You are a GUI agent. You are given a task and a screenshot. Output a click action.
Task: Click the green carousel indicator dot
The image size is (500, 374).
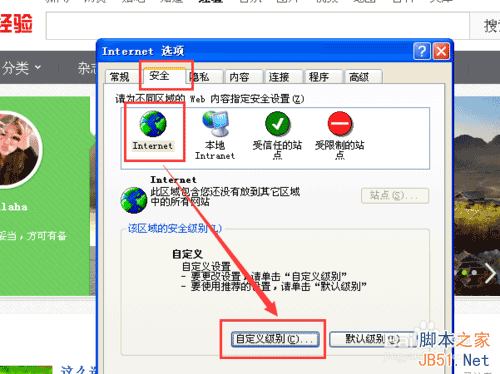464,272
